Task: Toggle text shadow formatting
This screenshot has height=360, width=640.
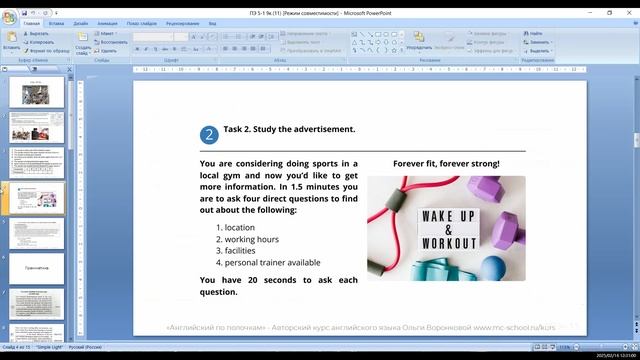Action: [174, 49]
